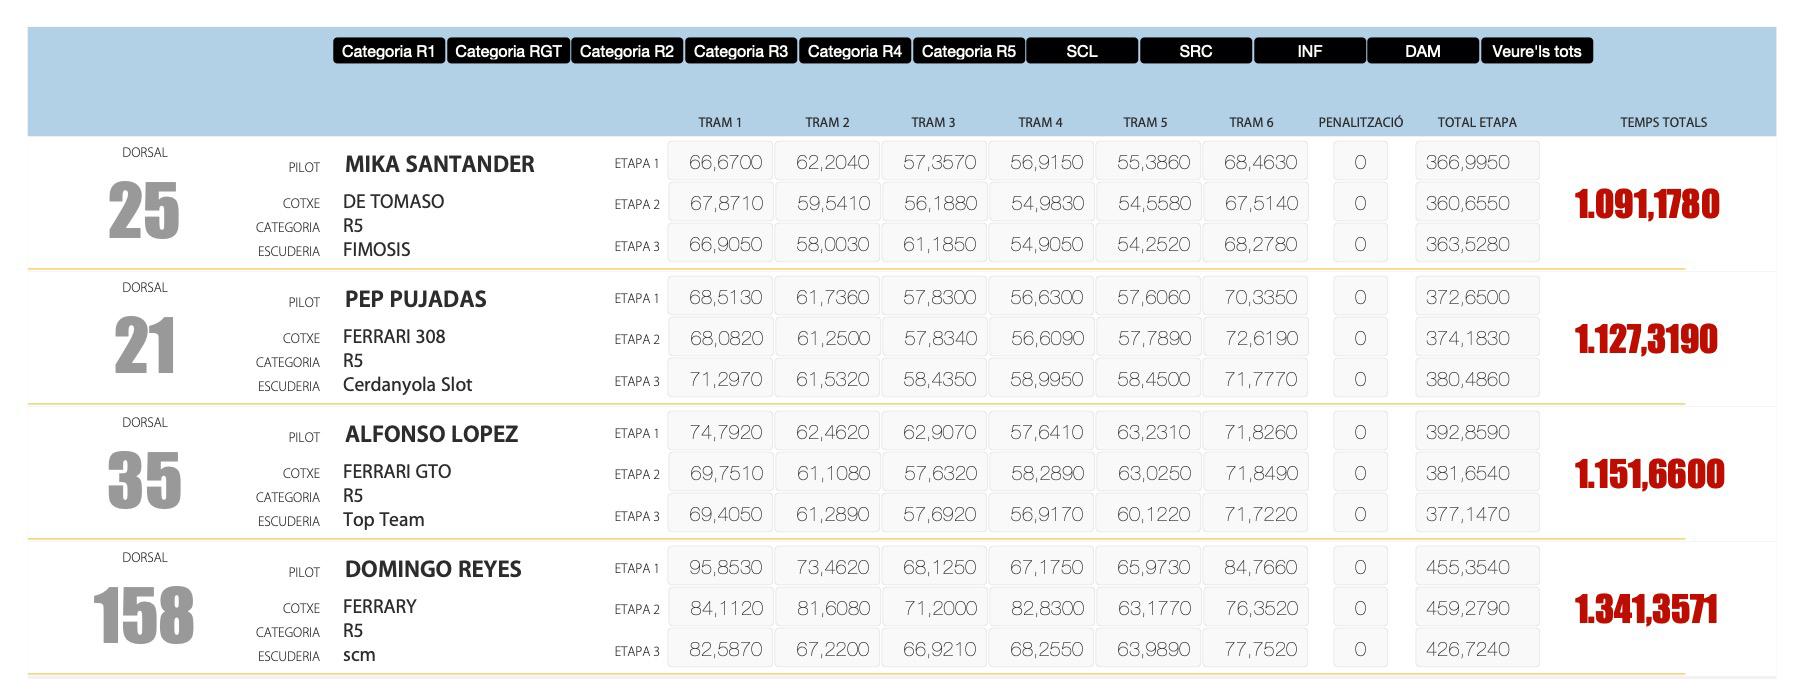The height and width of the screenshot is (679, 1803).
Task: Select the pilot name PEP PUJADAS
Action: (x=415, y=299)
